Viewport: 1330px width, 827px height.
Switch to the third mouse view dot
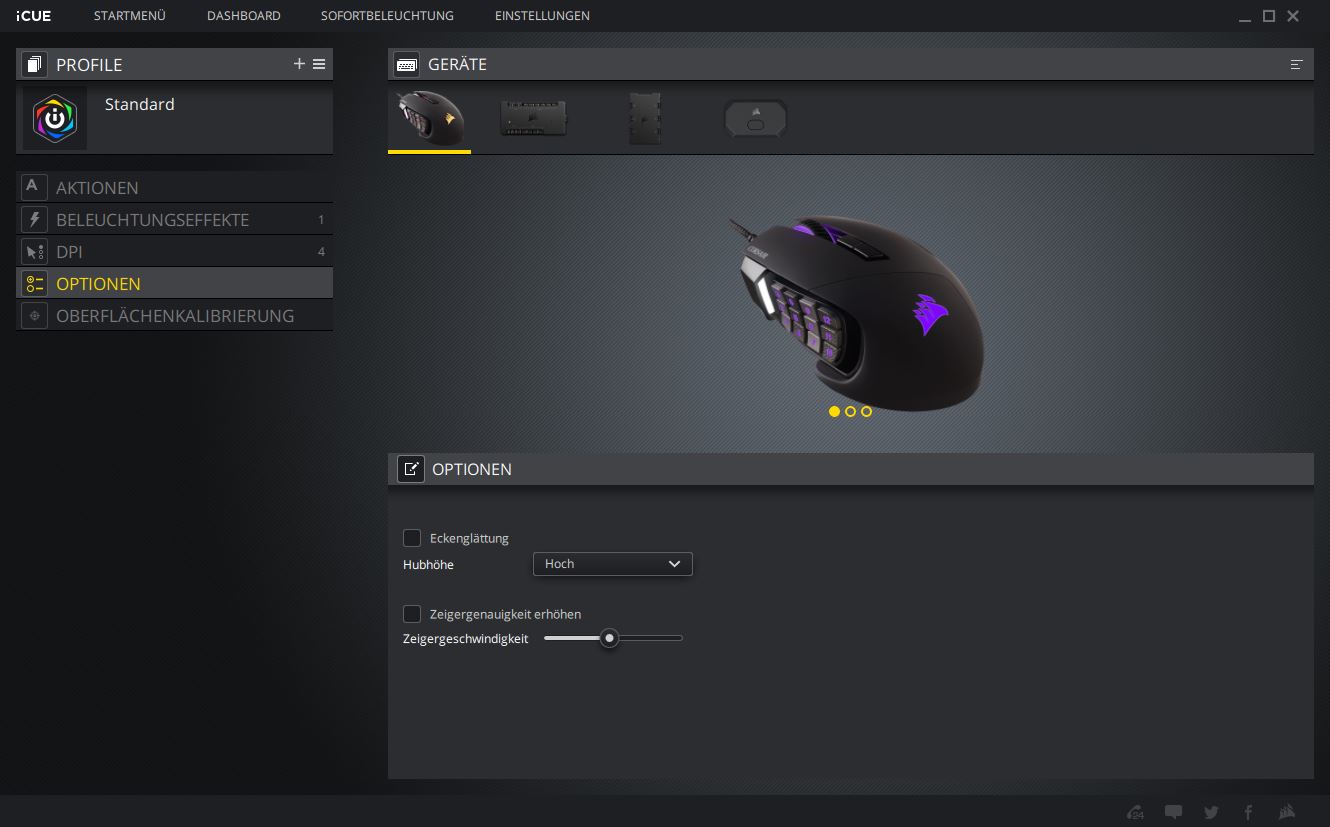866,411
